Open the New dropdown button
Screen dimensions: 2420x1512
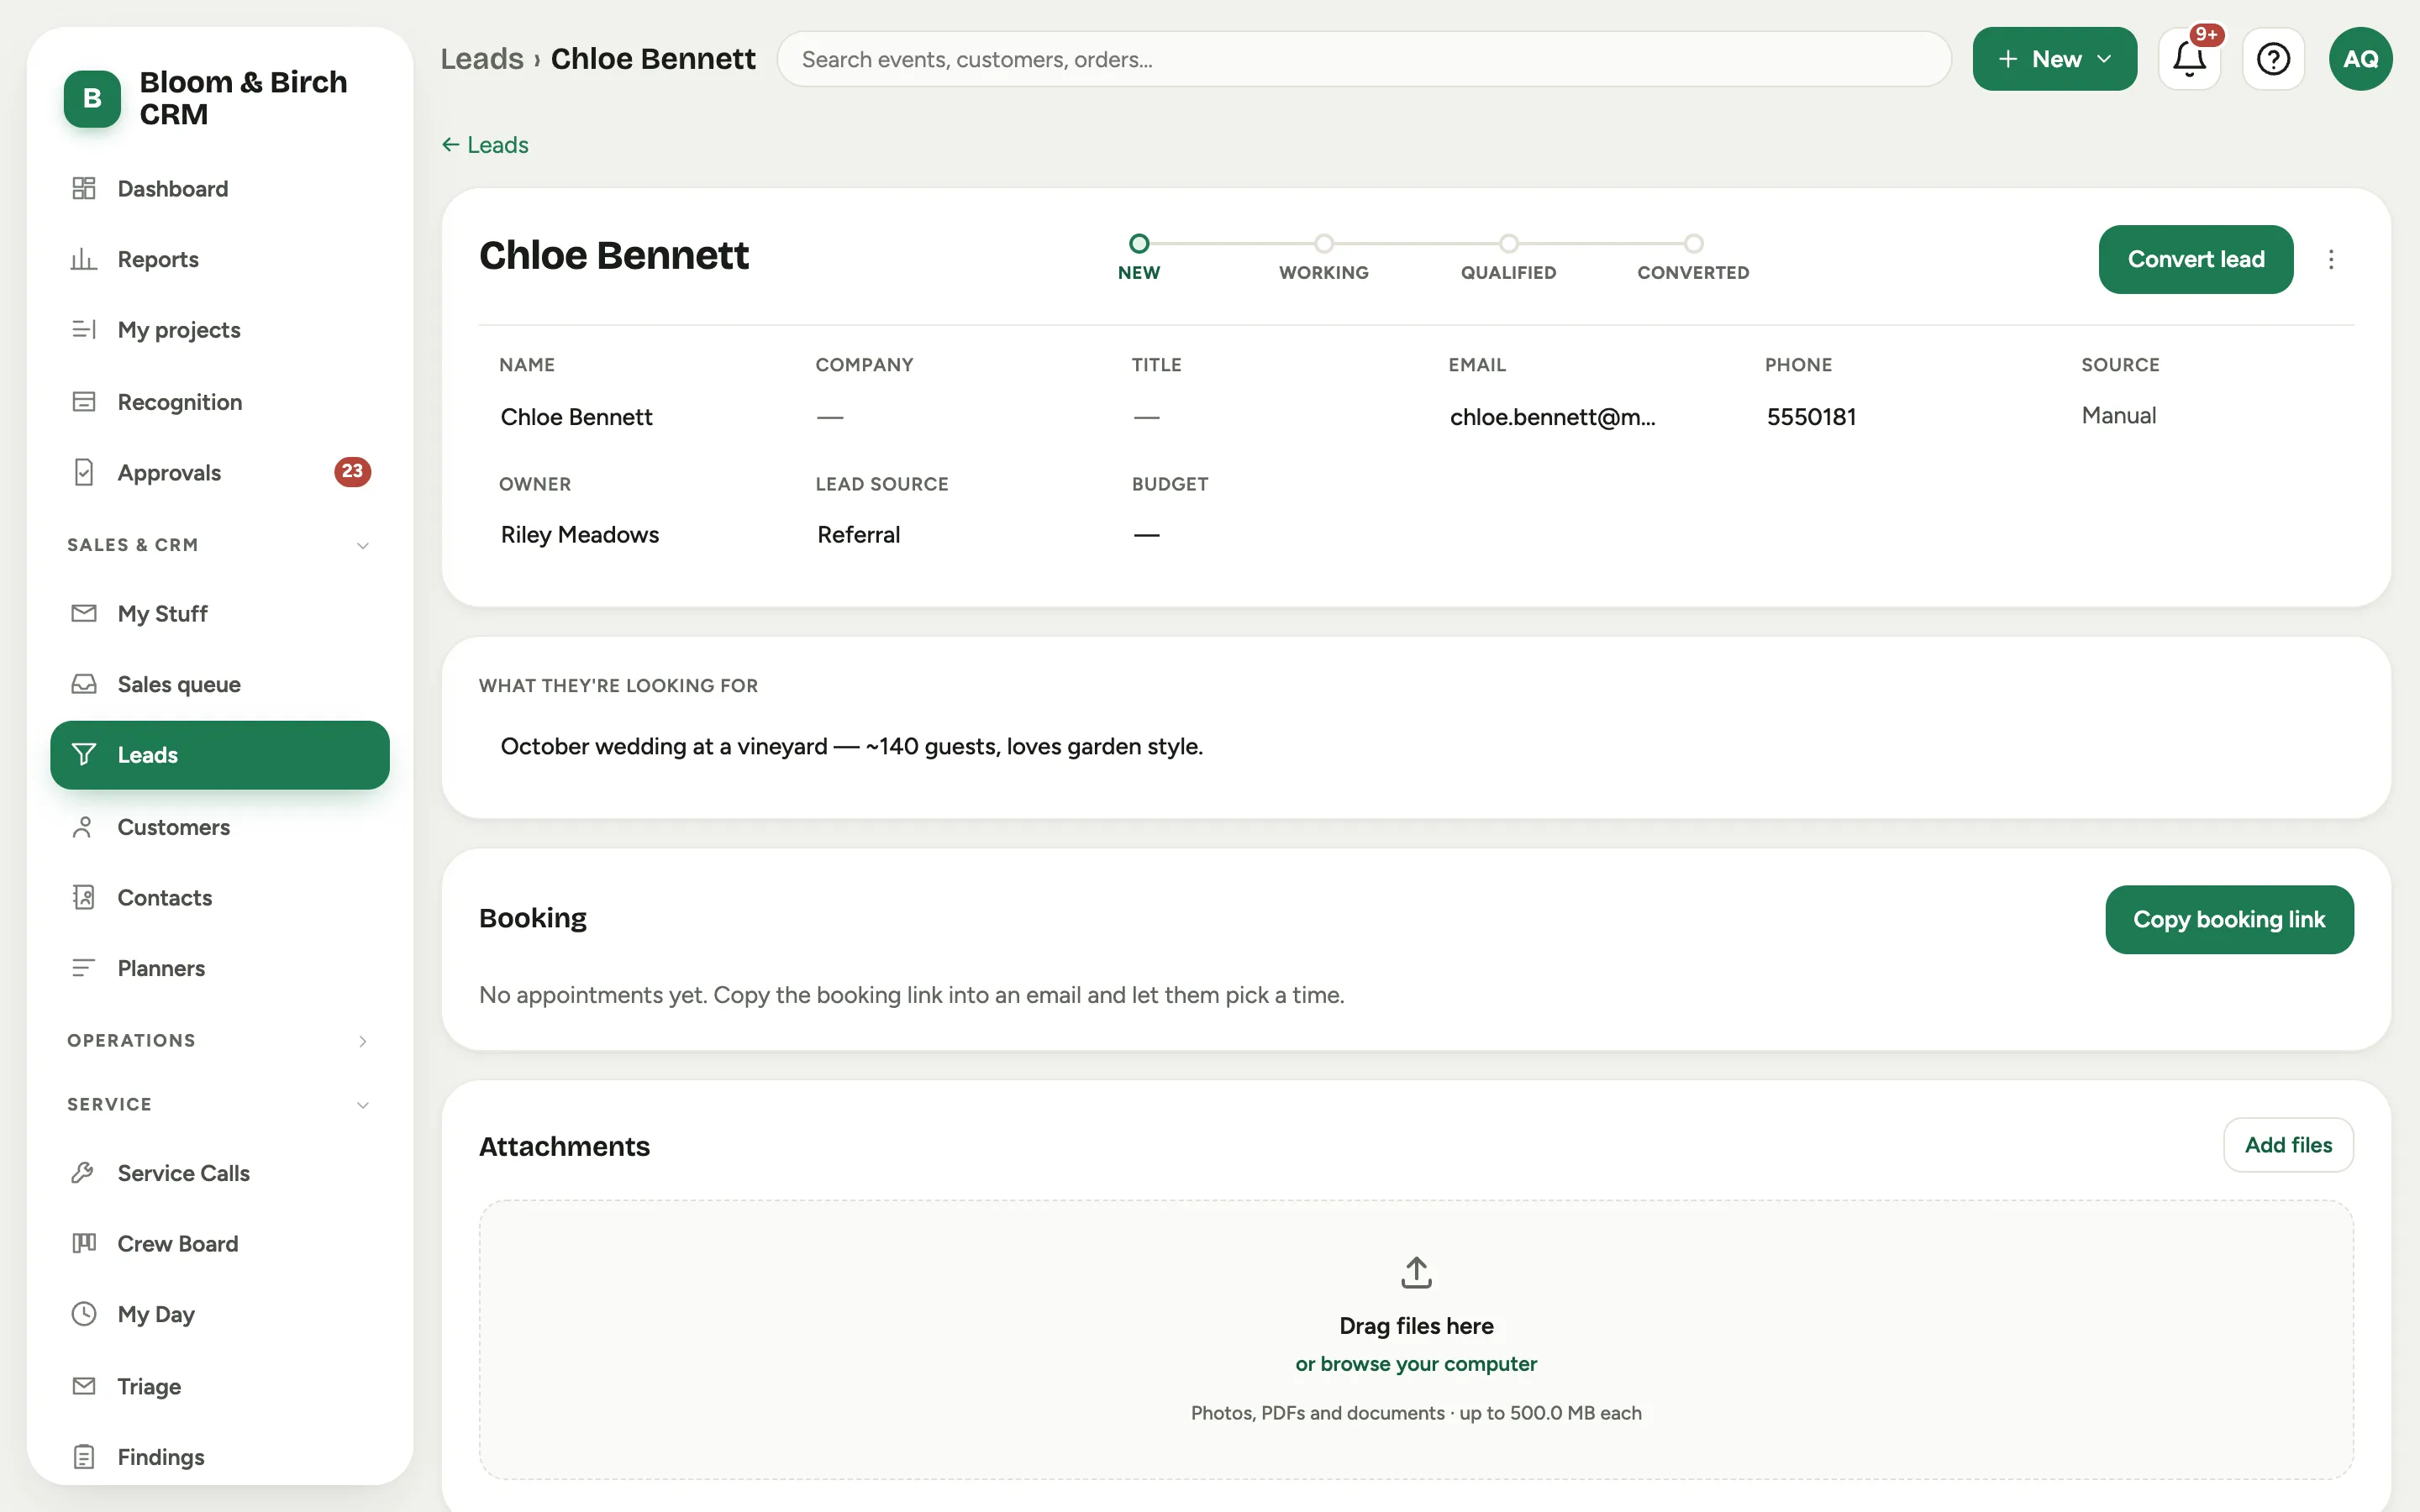click(x=2054, y=59)
